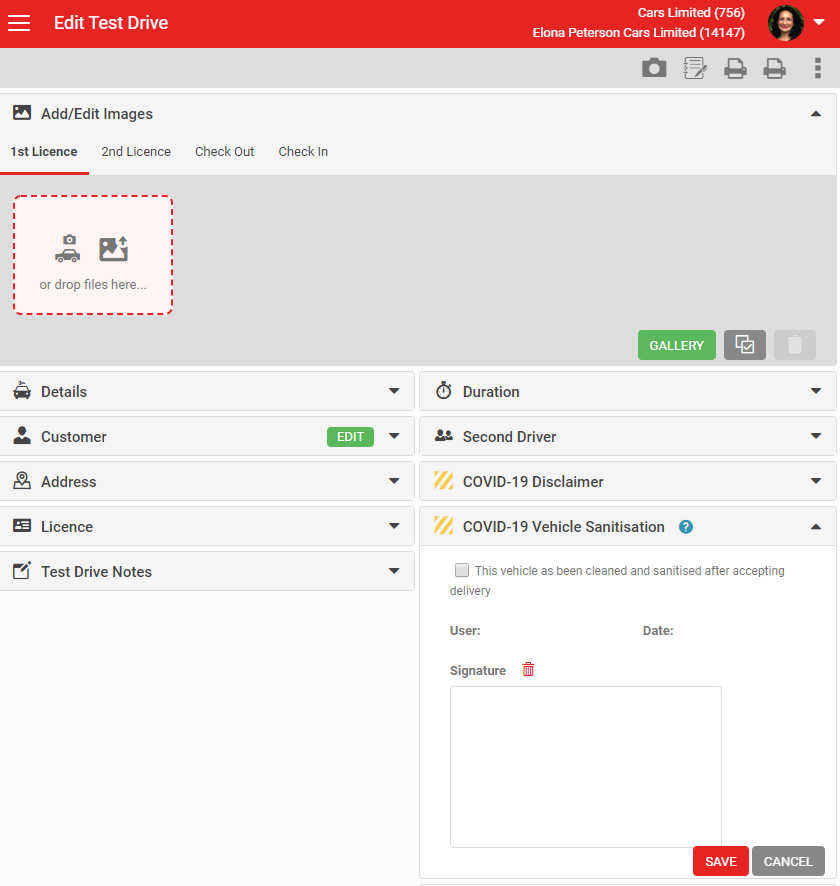Click the Add/Edit Images picture icon

(x=22, y=112)
